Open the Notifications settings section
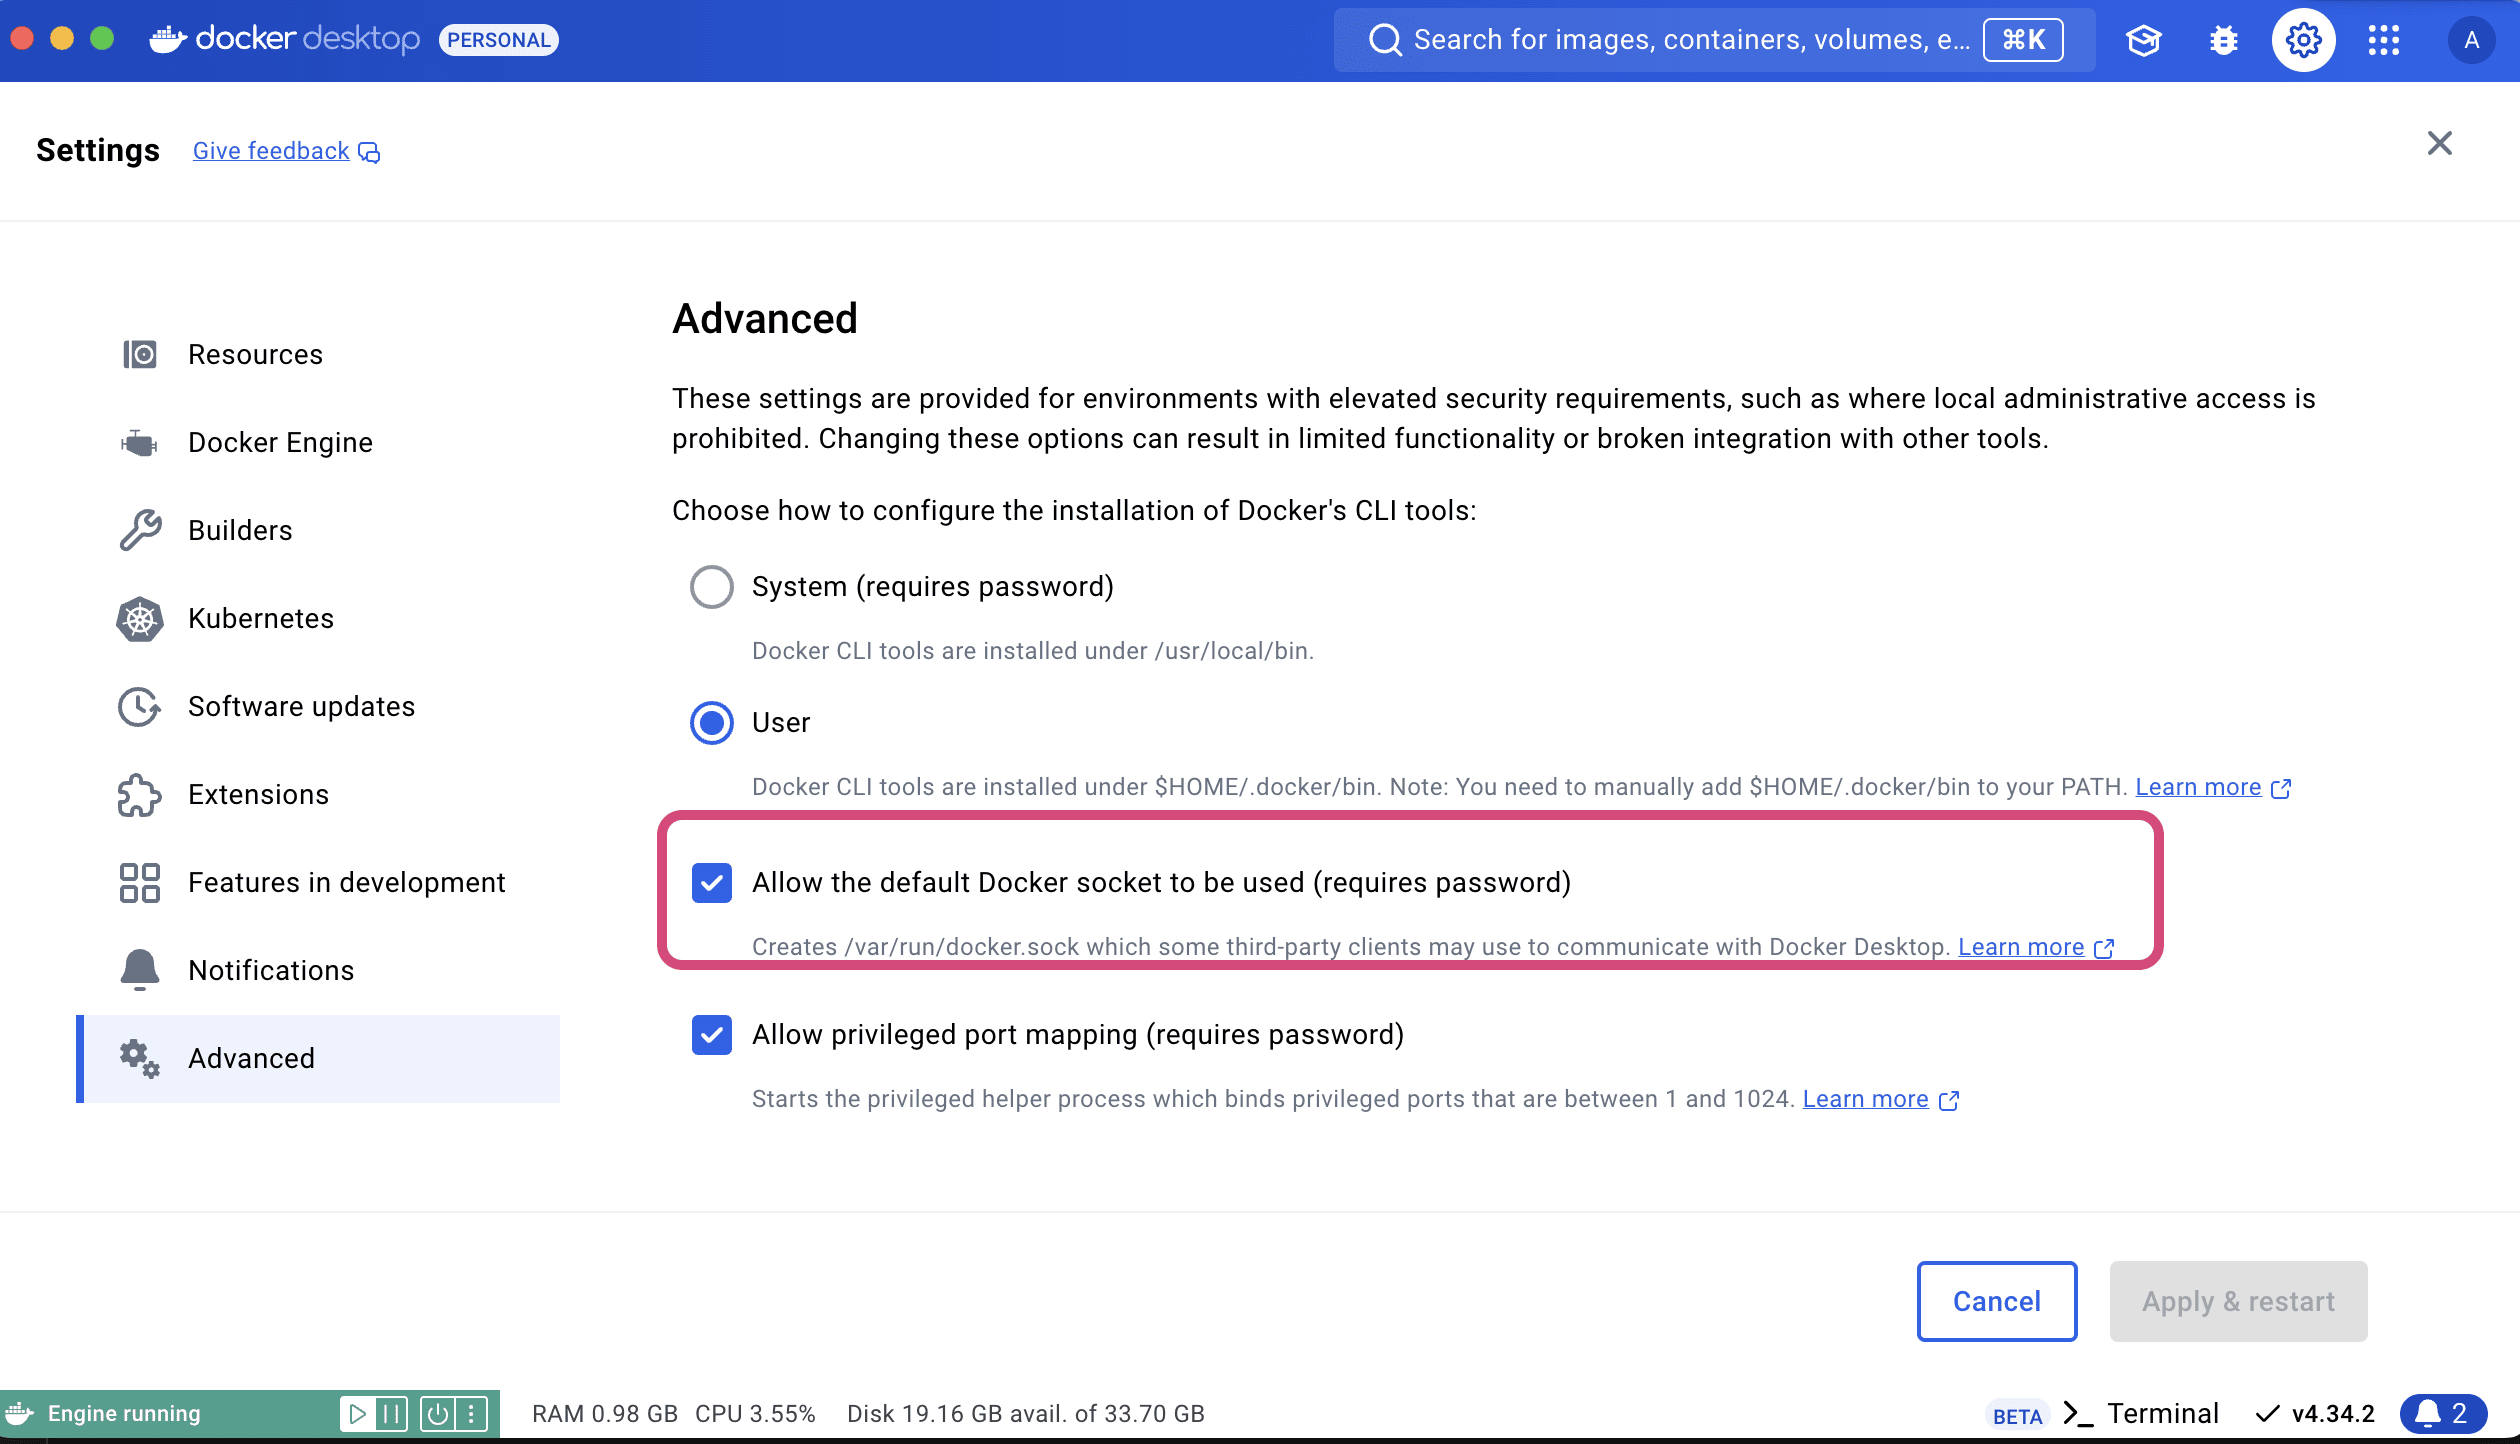Image resolution: width=2520 pixels, height=1444 pixels. (271, 969)
